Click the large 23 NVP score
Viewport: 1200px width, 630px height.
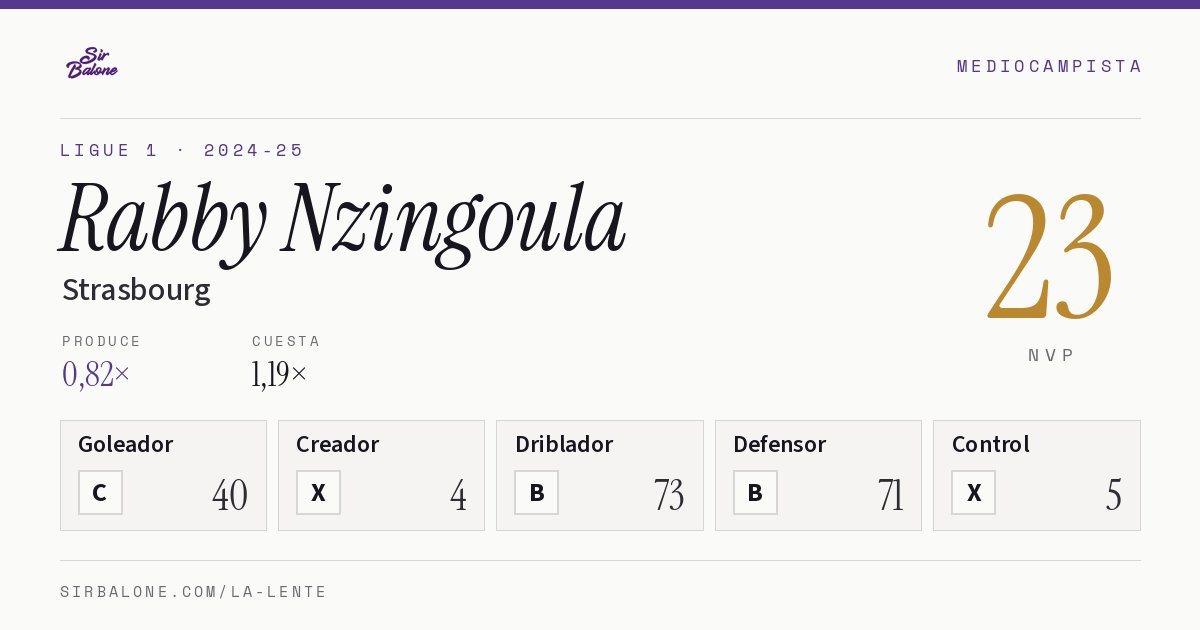1050,255
